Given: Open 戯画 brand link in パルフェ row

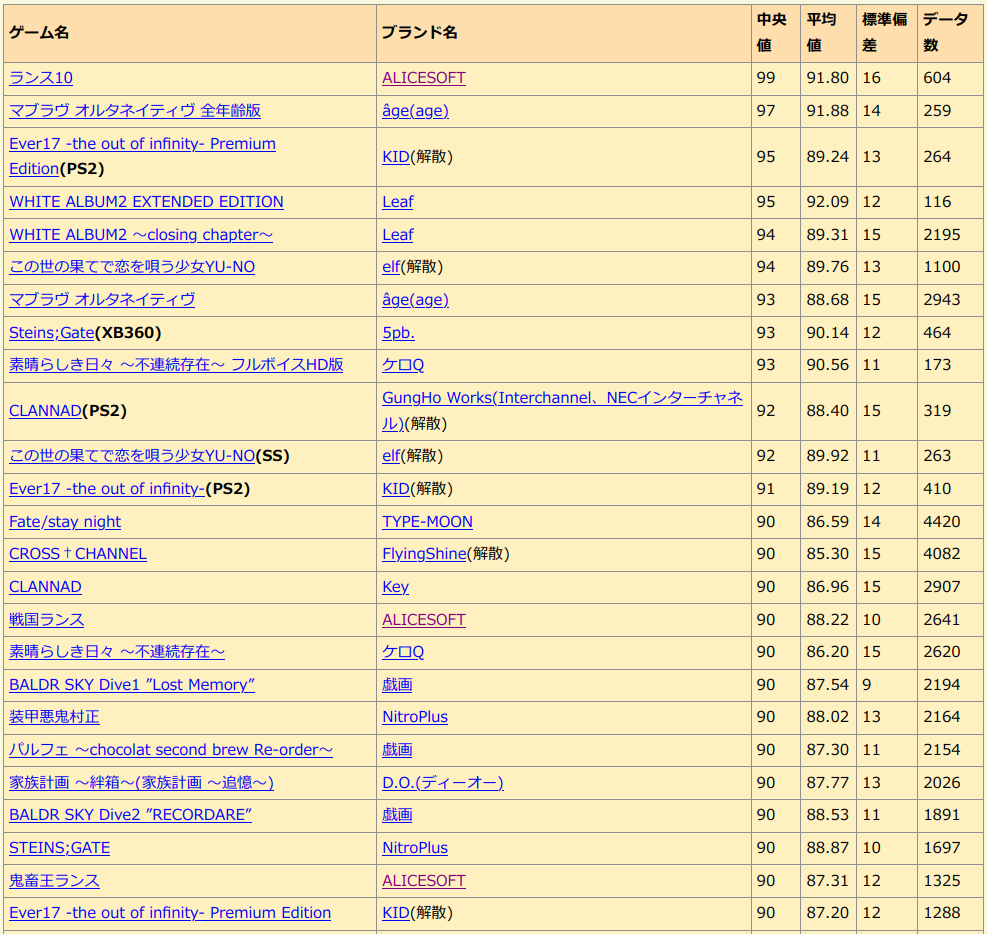Looking at the screenshot, I should tap(397, 750).
